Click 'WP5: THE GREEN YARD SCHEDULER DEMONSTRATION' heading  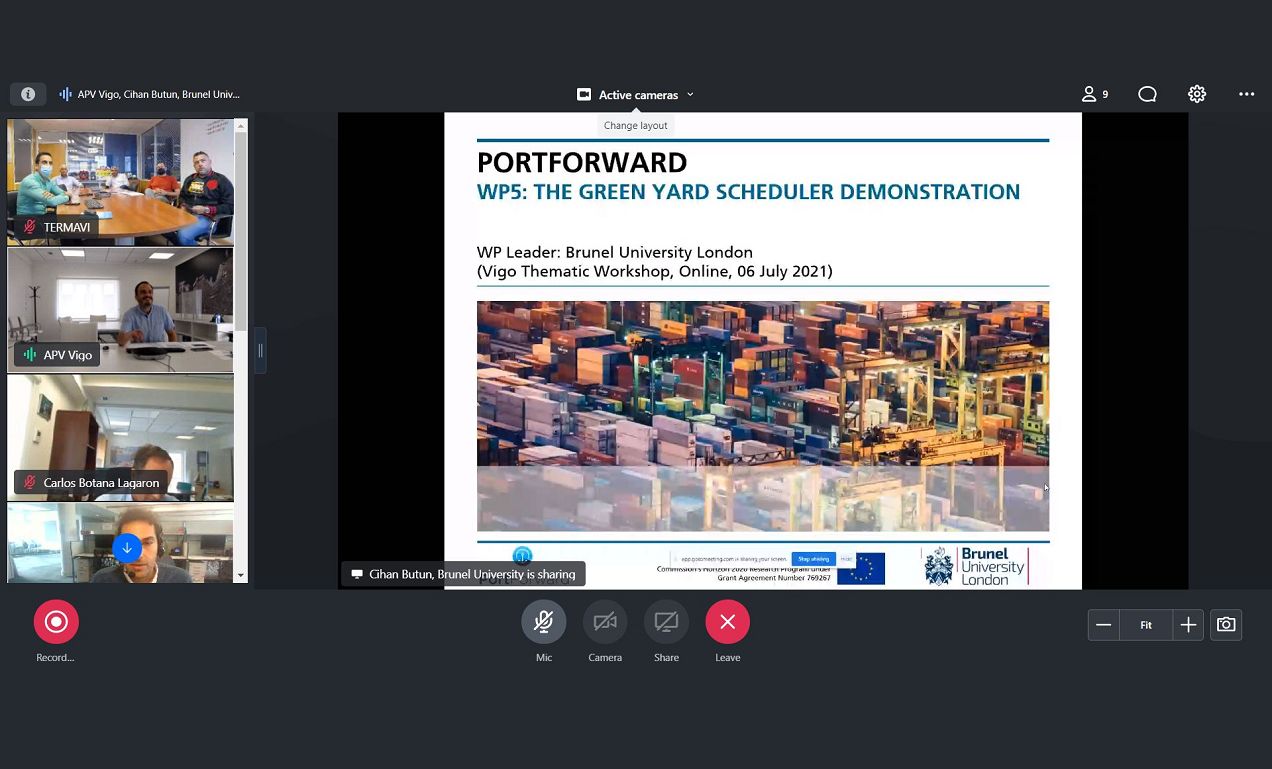tap(748, 192)
